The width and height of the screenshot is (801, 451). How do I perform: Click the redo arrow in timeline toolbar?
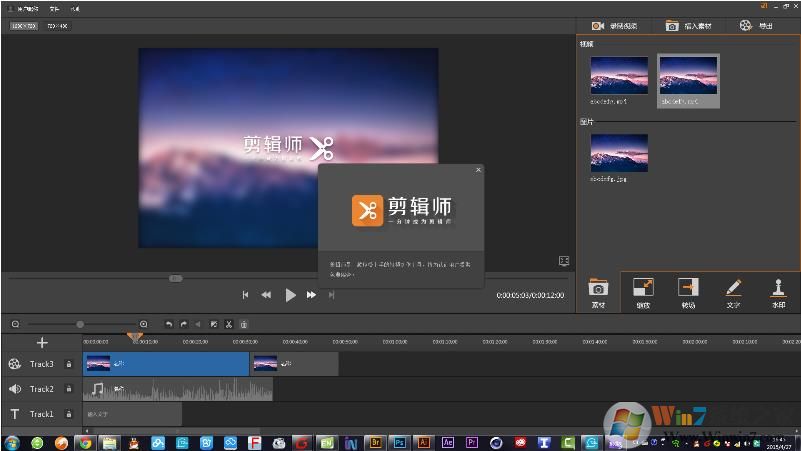coord(184,324)
